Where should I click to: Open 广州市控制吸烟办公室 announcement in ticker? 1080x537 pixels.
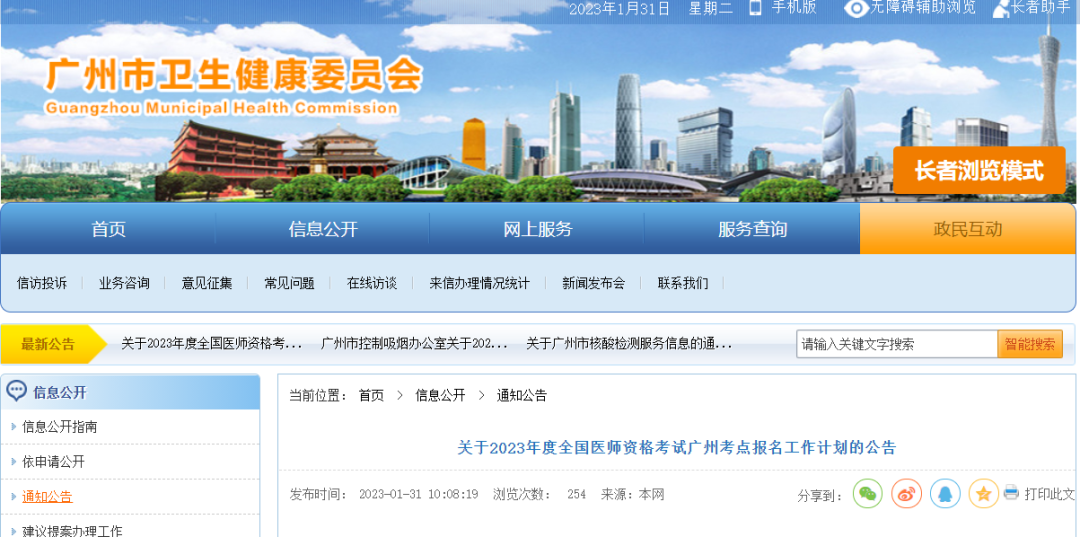tap(414, 344)
